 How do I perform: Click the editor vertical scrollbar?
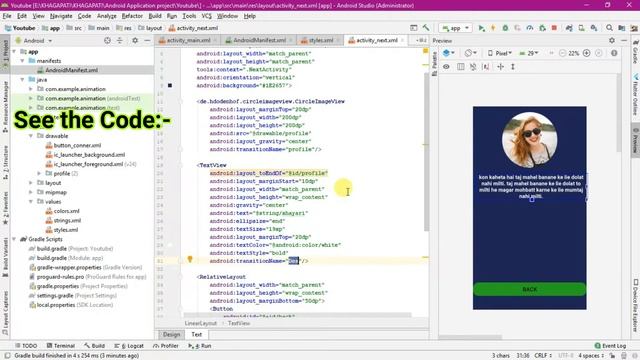426,151
